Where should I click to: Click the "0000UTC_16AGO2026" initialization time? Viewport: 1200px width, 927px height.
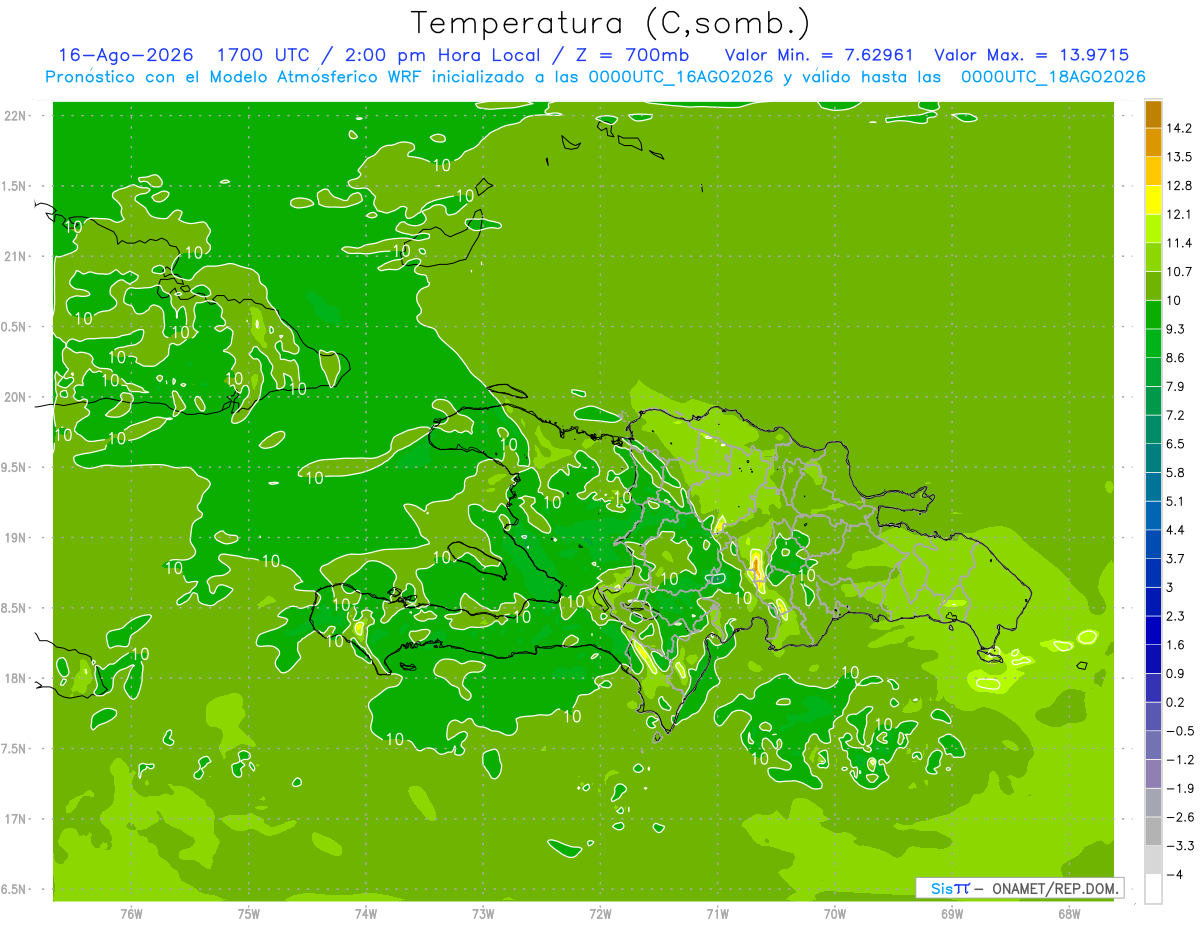click(681, 77)
